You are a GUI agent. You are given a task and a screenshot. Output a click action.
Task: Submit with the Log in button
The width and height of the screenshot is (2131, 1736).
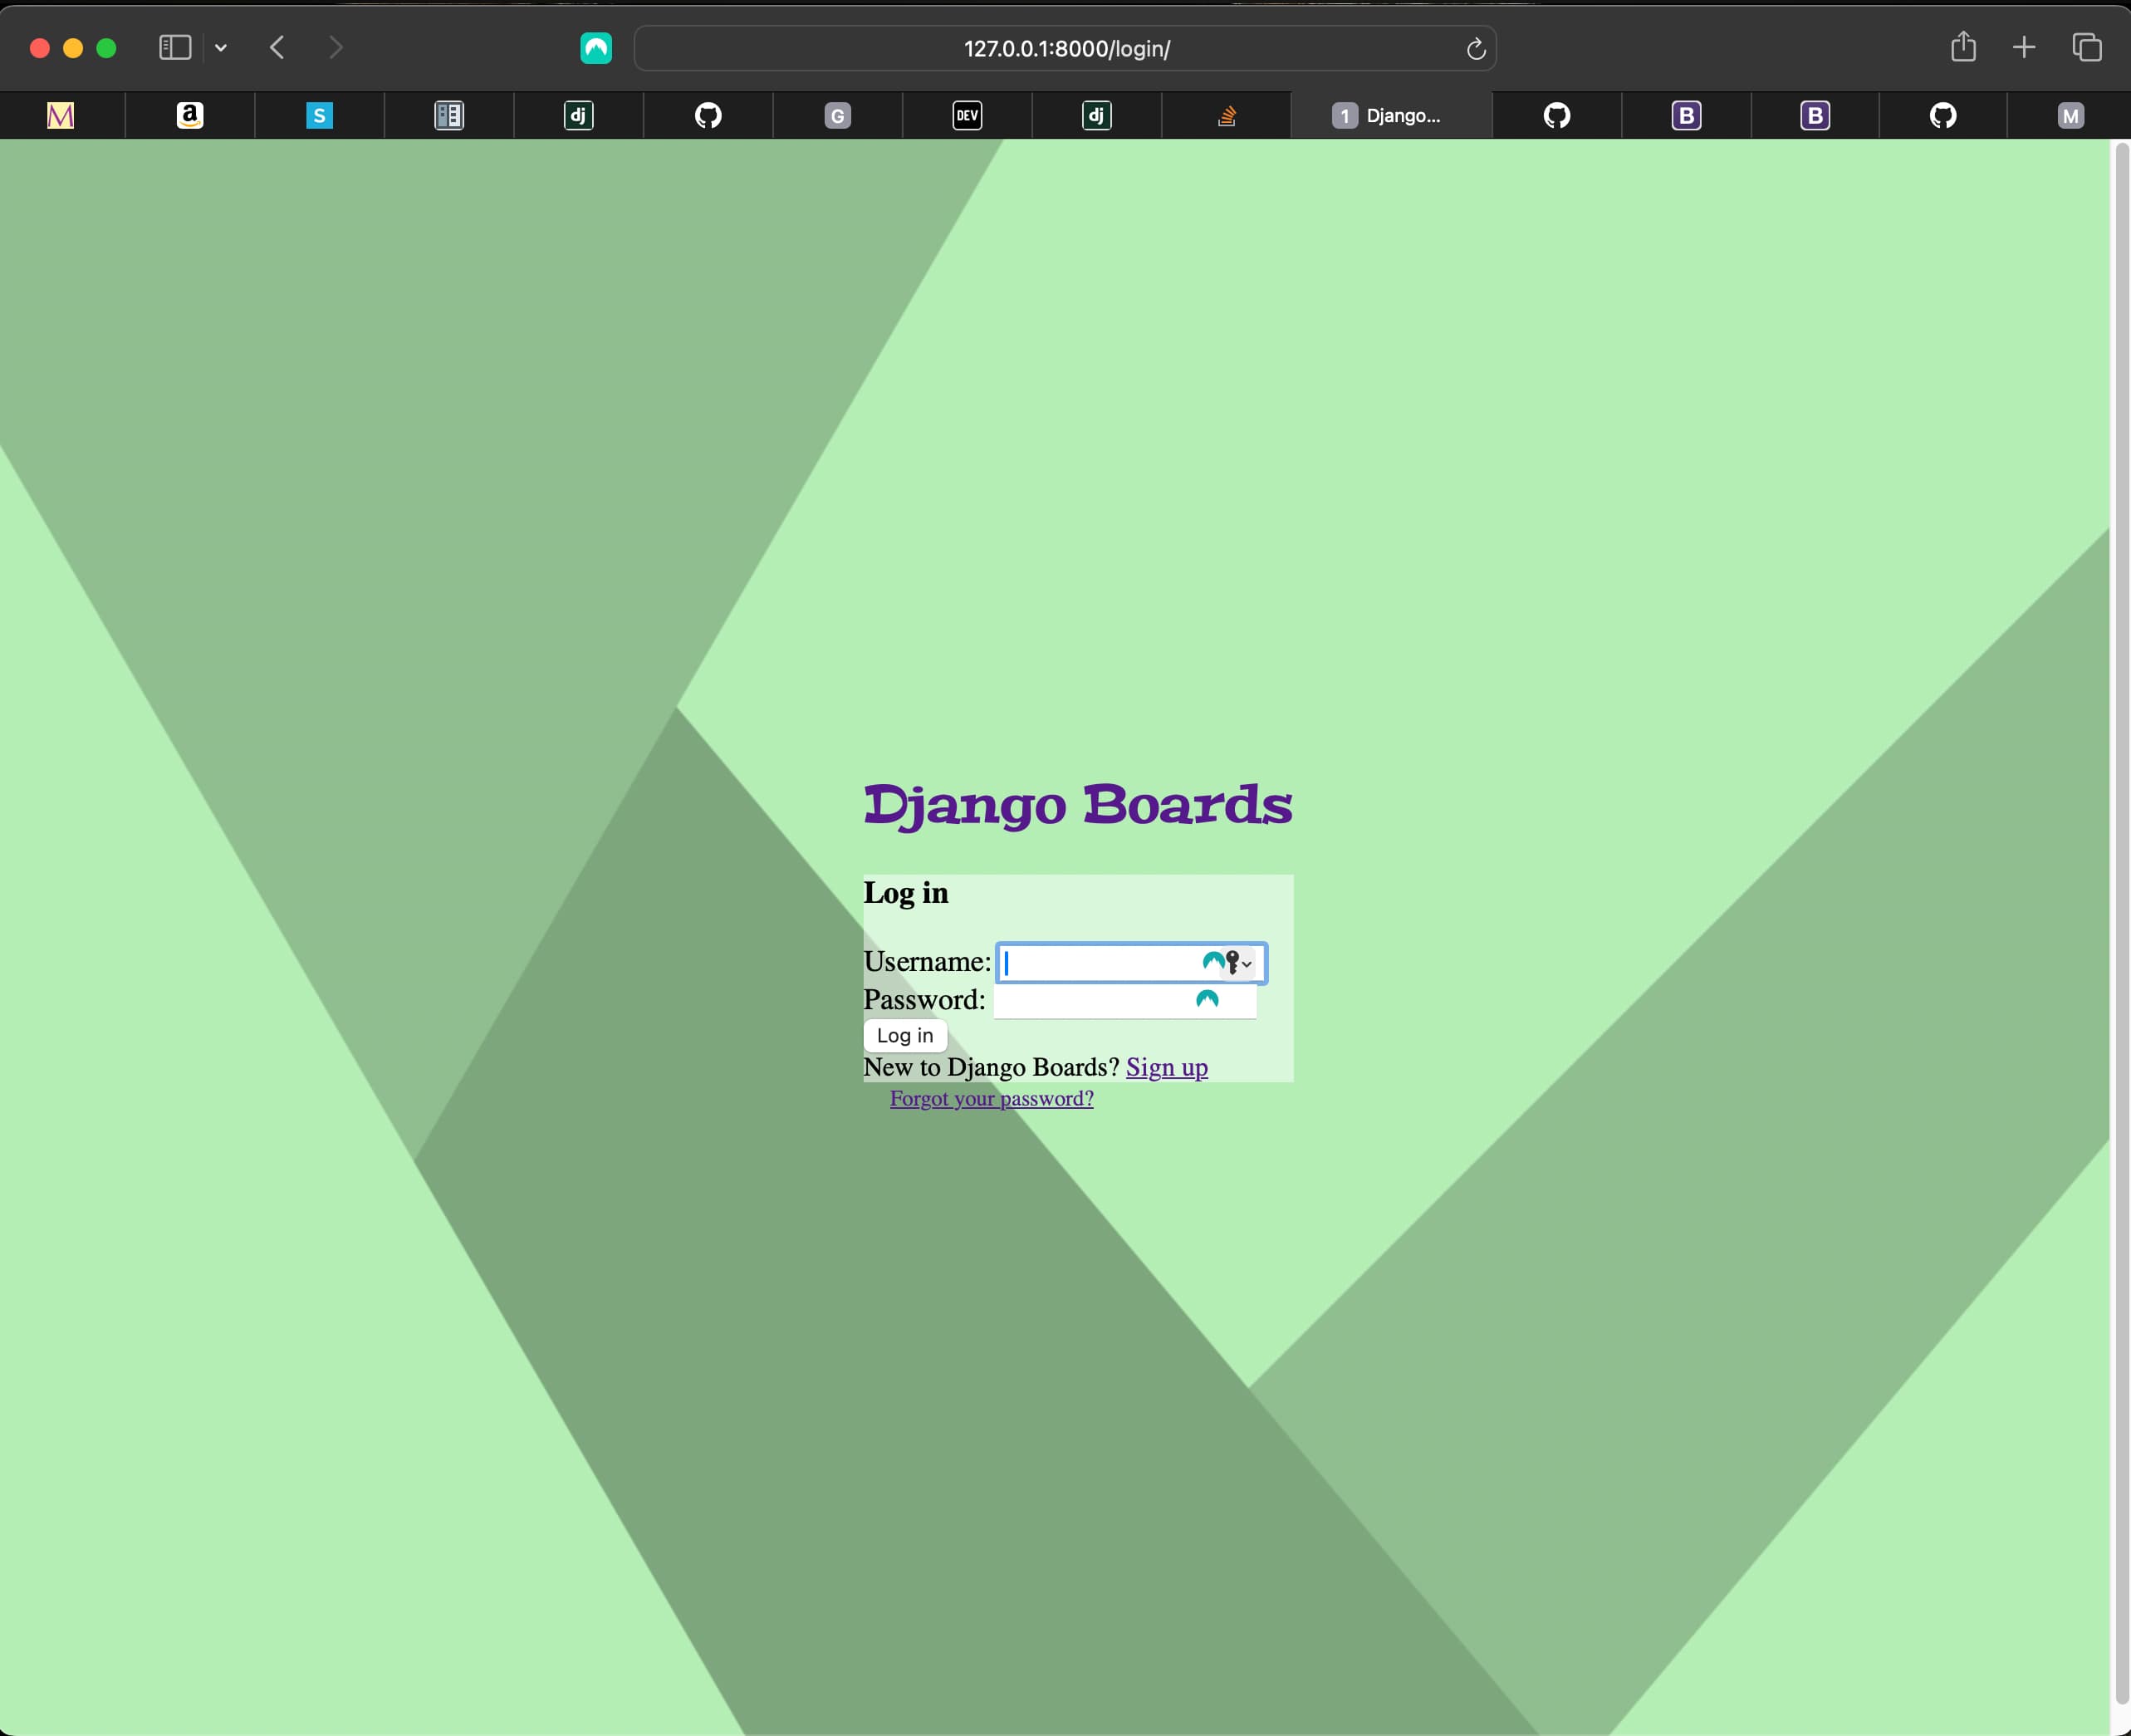[x=905, y=1036]
